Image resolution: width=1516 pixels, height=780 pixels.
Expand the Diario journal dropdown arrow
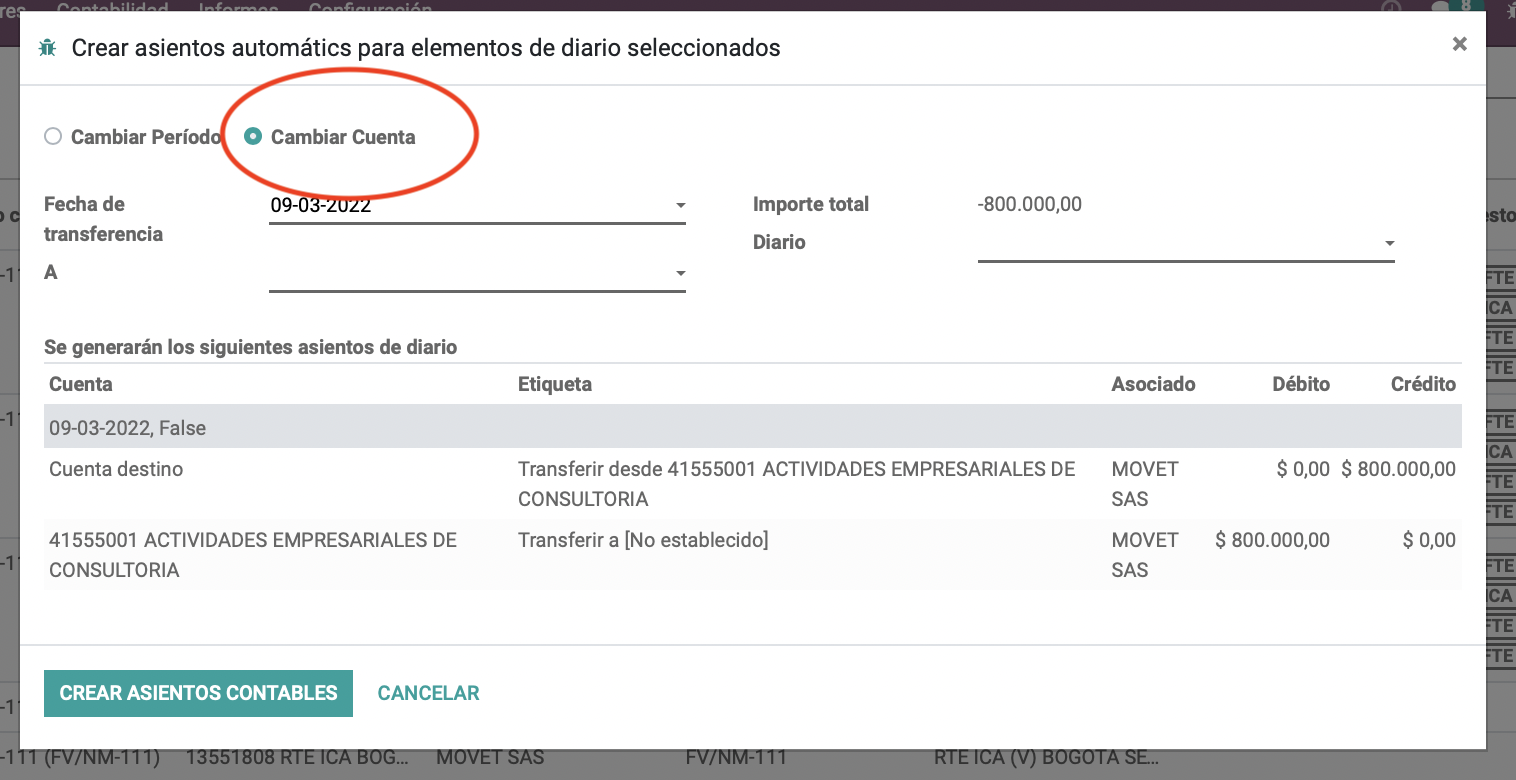pos(1389,243)
